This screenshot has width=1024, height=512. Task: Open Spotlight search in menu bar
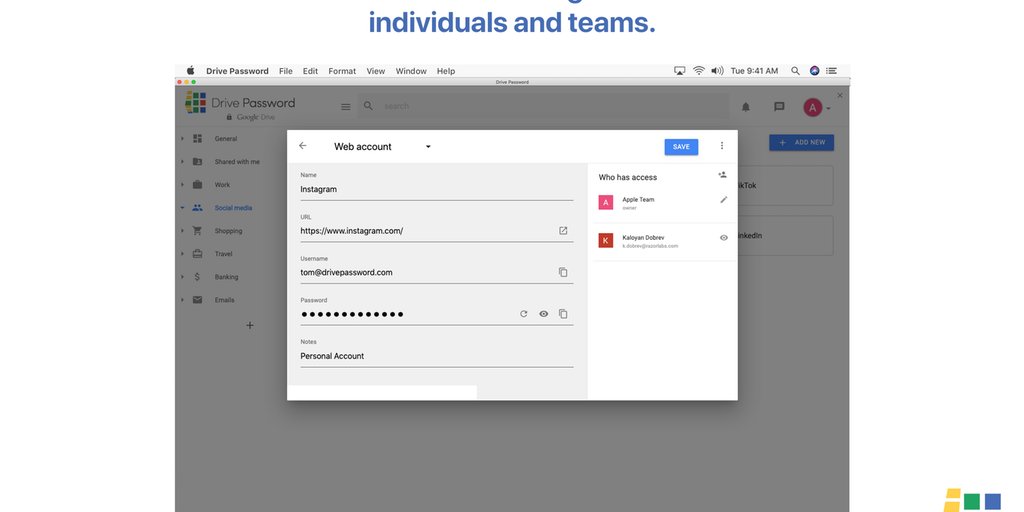coord(795,71)
